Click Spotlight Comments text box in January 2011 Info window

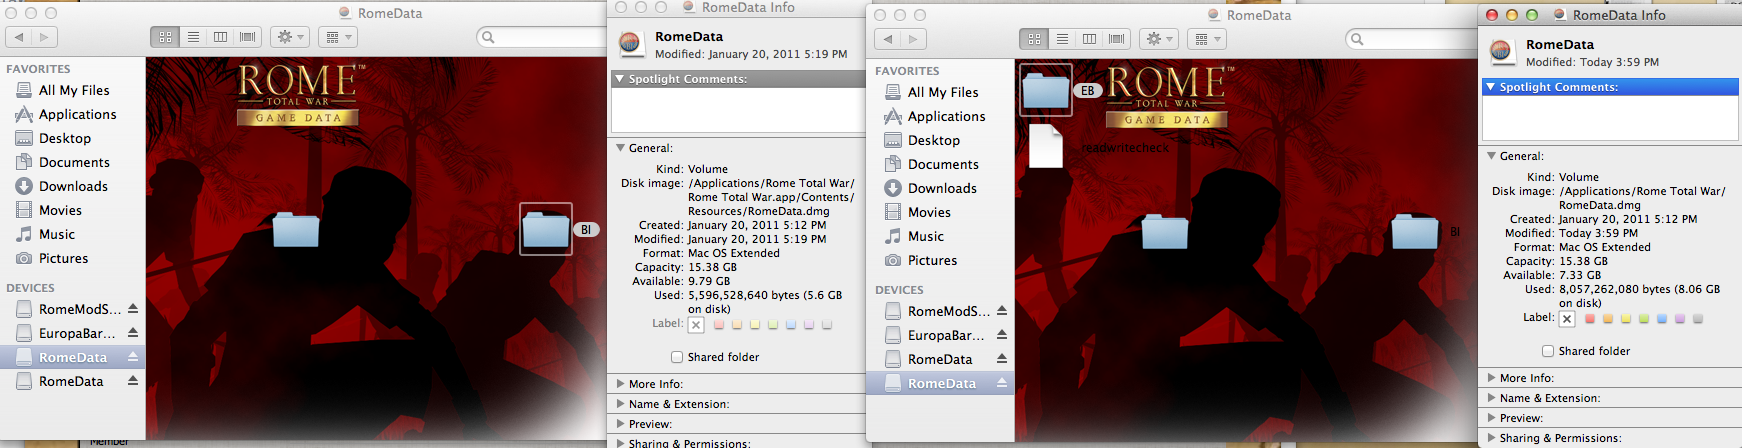point(738,110)
